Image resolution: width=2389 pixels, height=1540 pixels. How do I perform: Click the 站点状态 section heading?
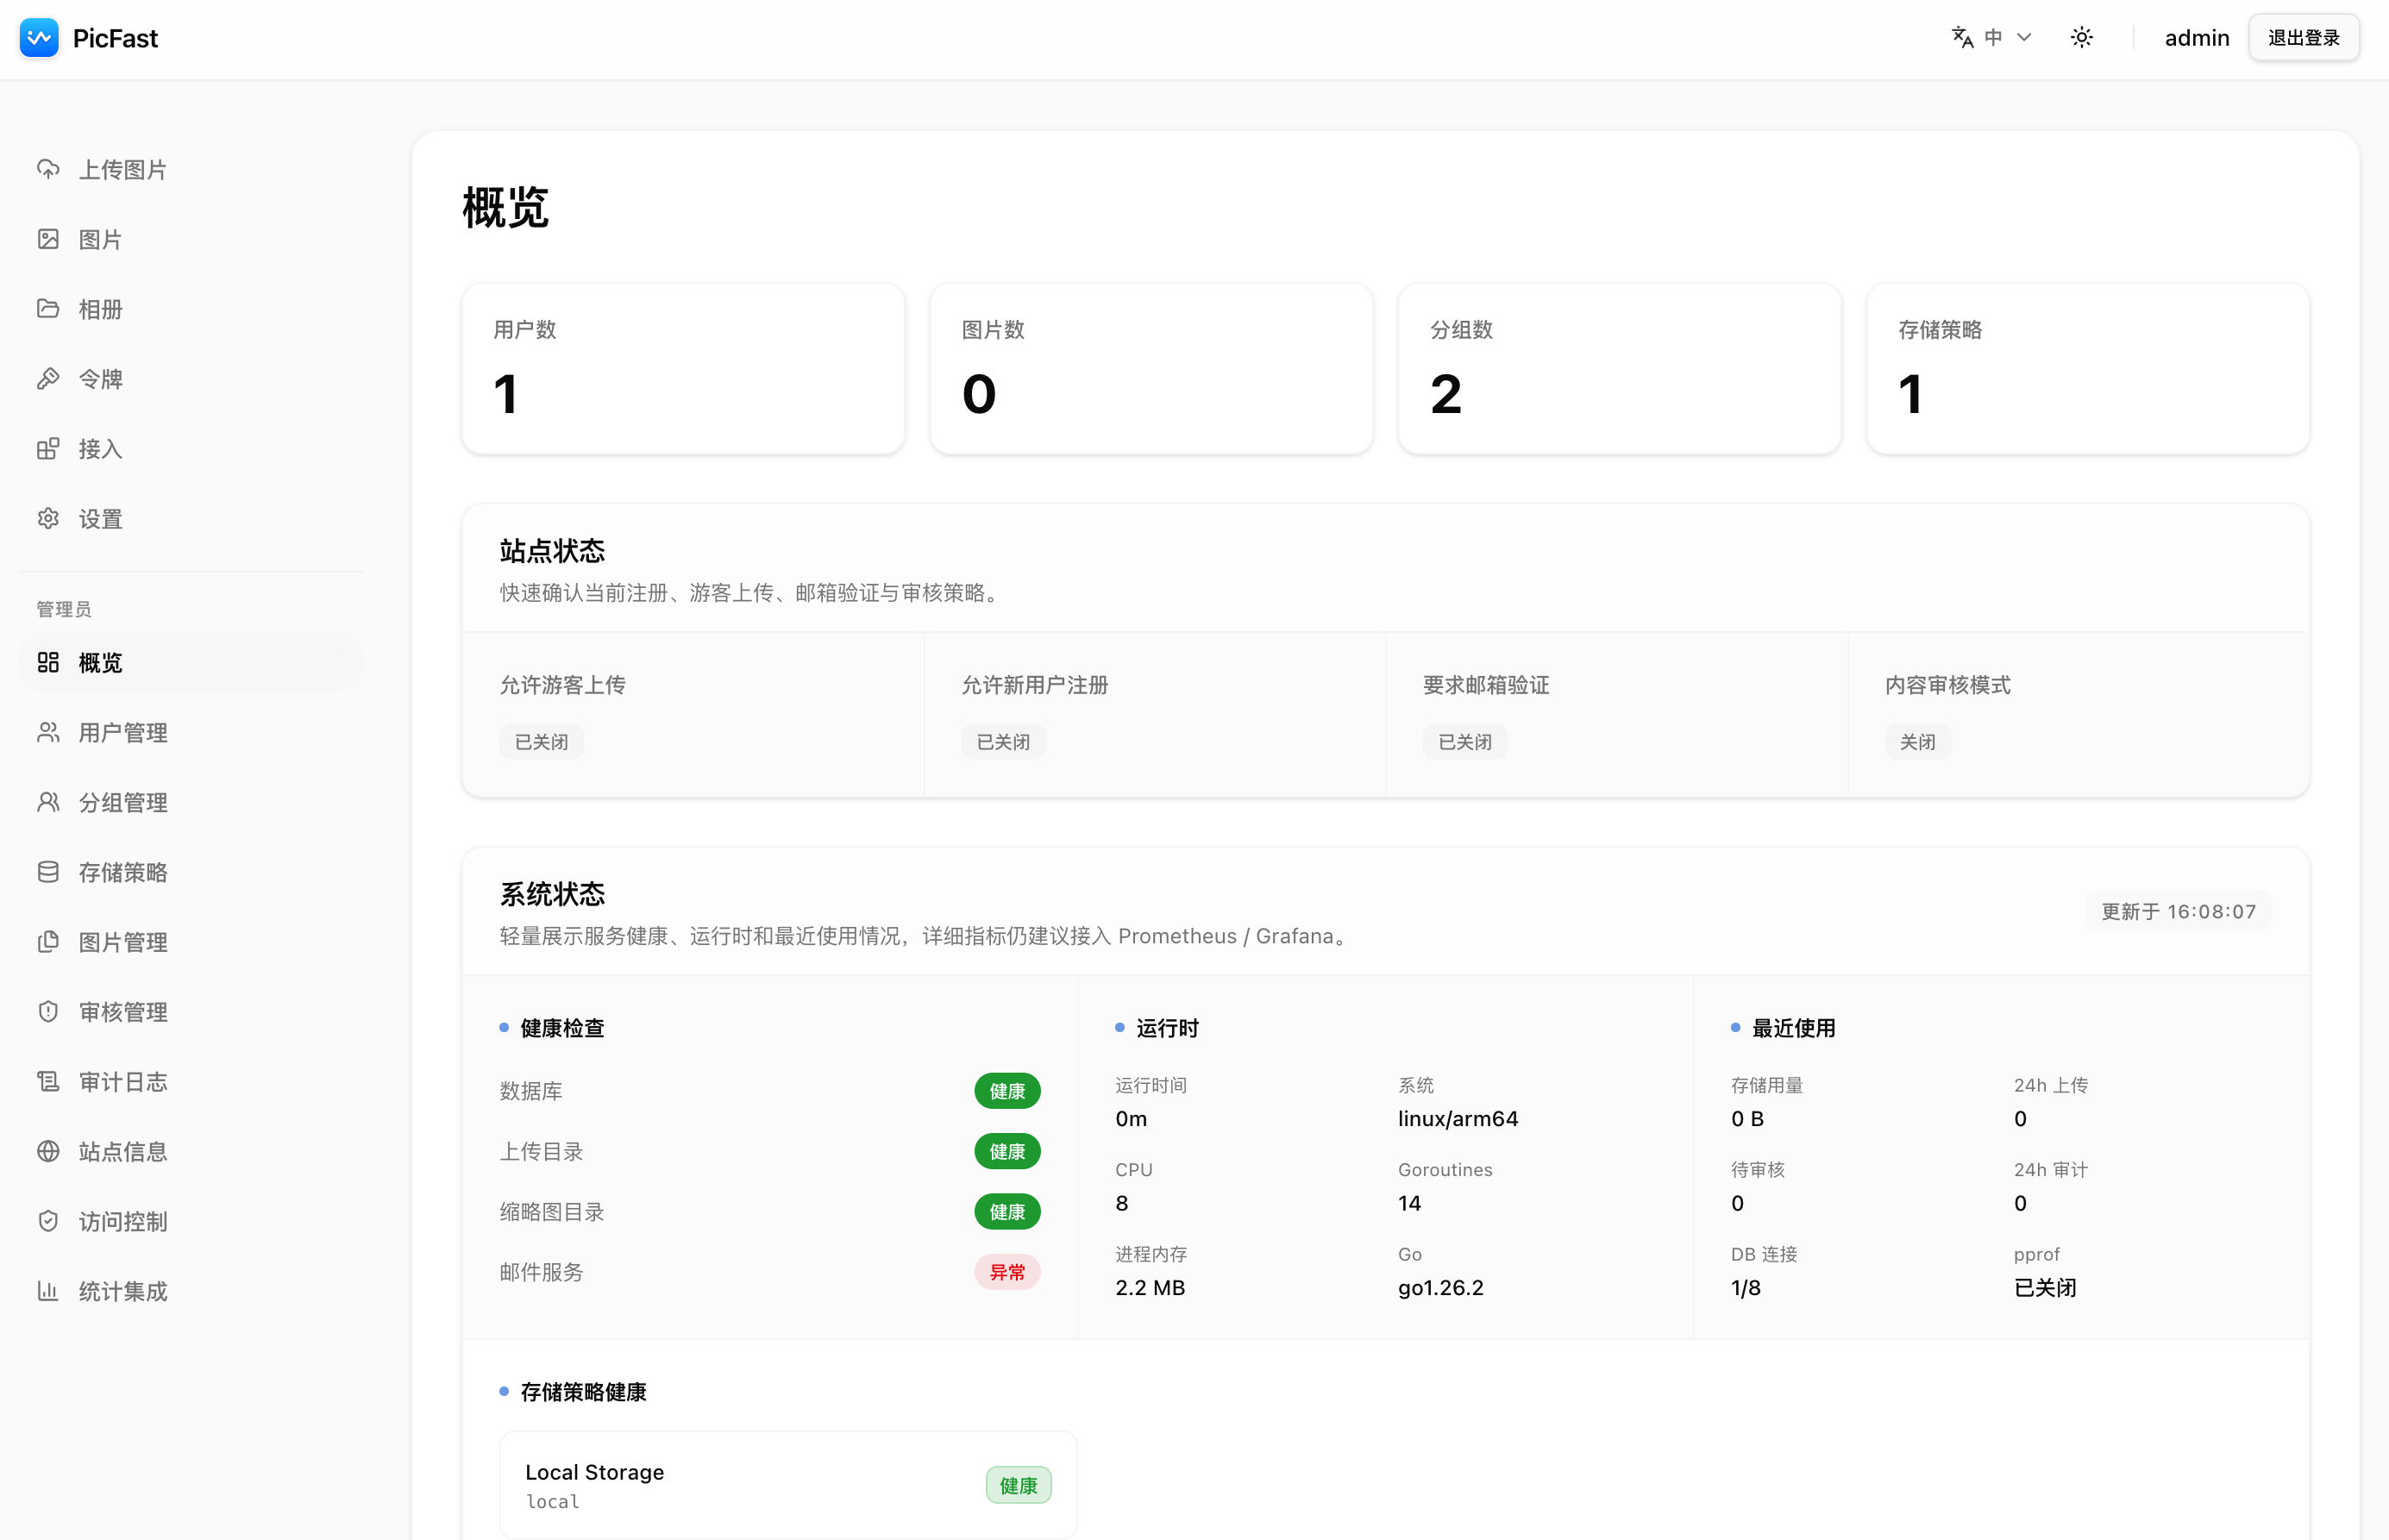(x=552, y=550)
